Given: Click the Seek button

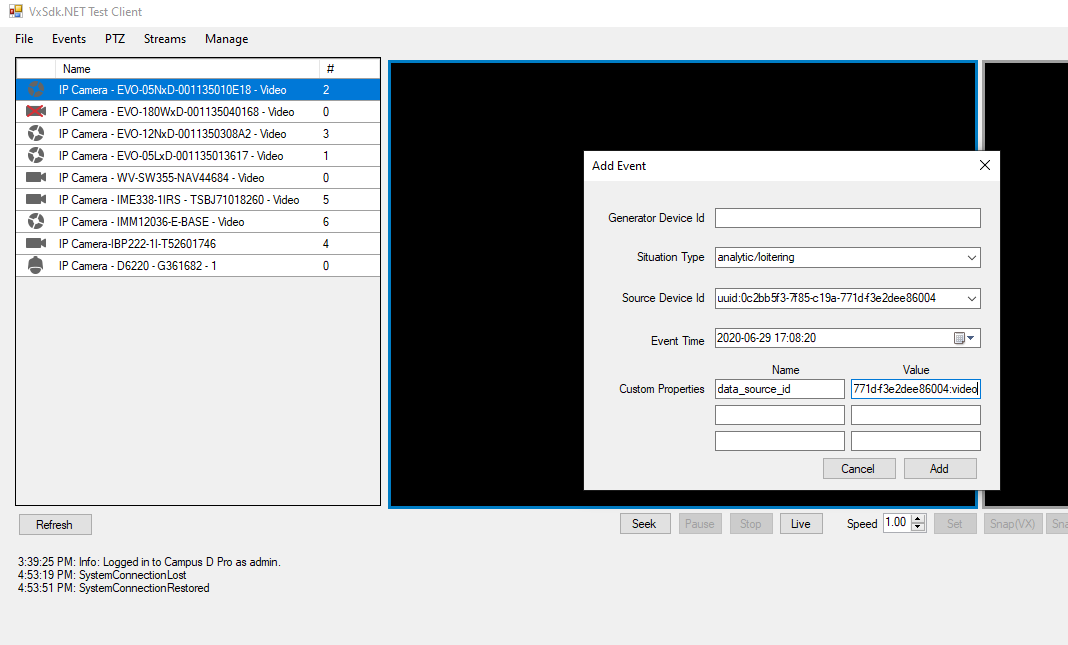Looking at the screenshot, I should [644, 524].
